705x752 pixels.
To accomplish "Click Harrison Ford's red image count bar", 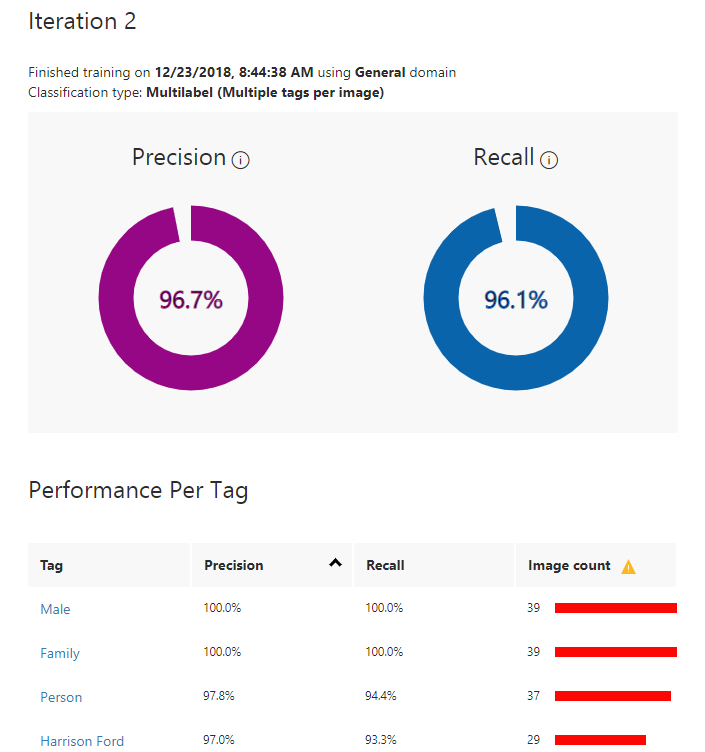I will (600, 740).
